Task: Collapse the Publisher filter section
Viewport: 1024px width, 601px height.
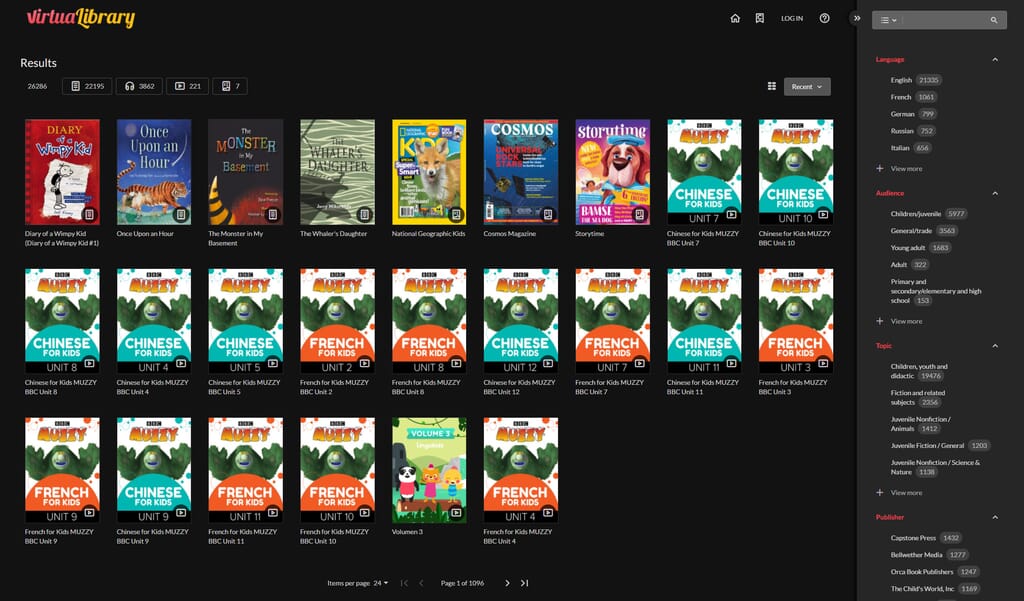Action: coord(995,517)
